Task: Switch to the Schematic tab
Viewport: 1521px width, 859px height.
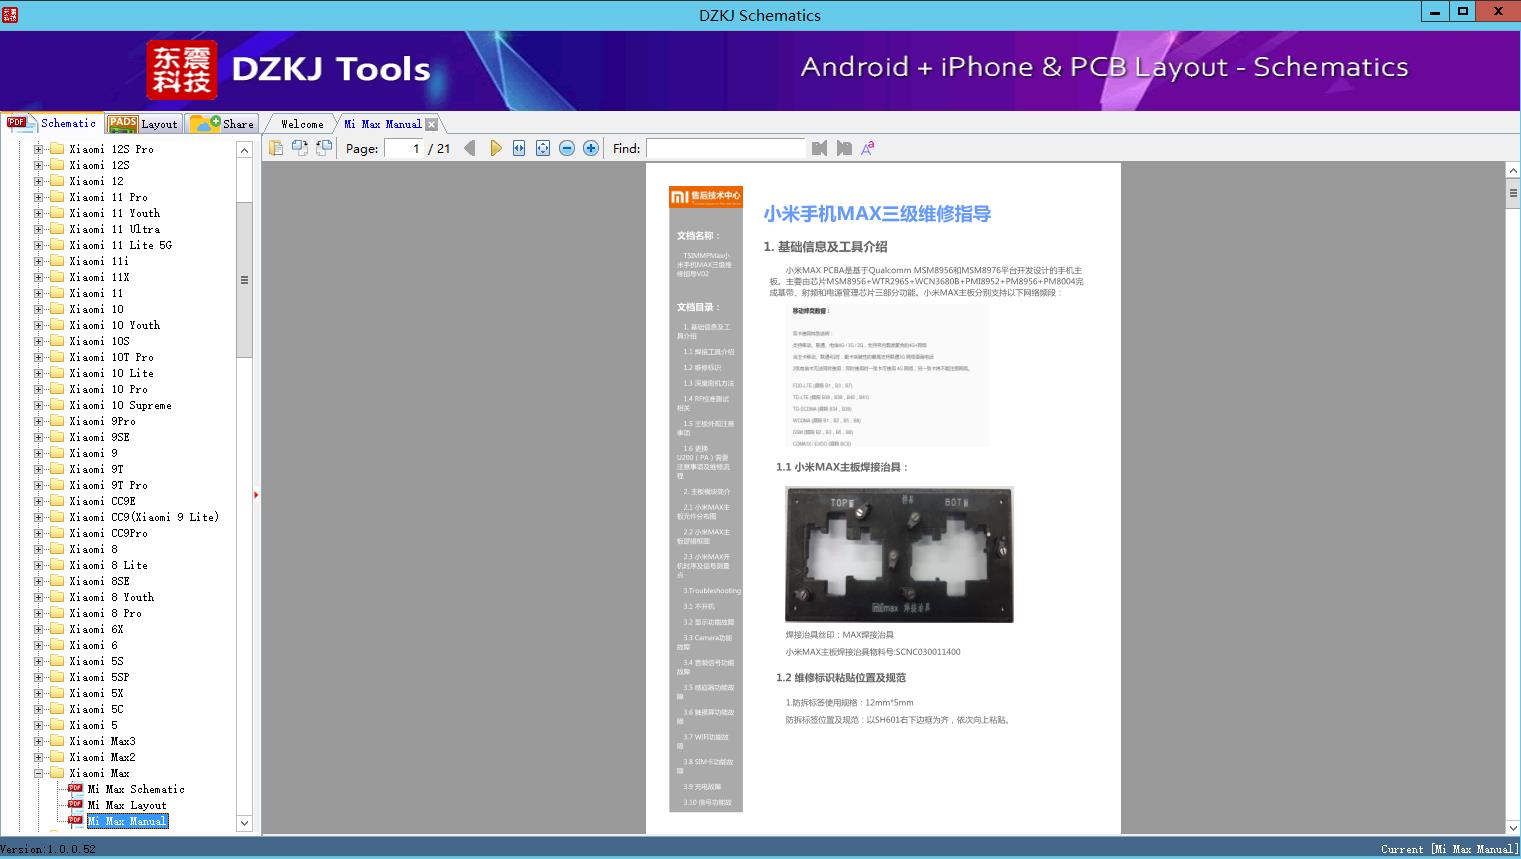Action: 52,123
